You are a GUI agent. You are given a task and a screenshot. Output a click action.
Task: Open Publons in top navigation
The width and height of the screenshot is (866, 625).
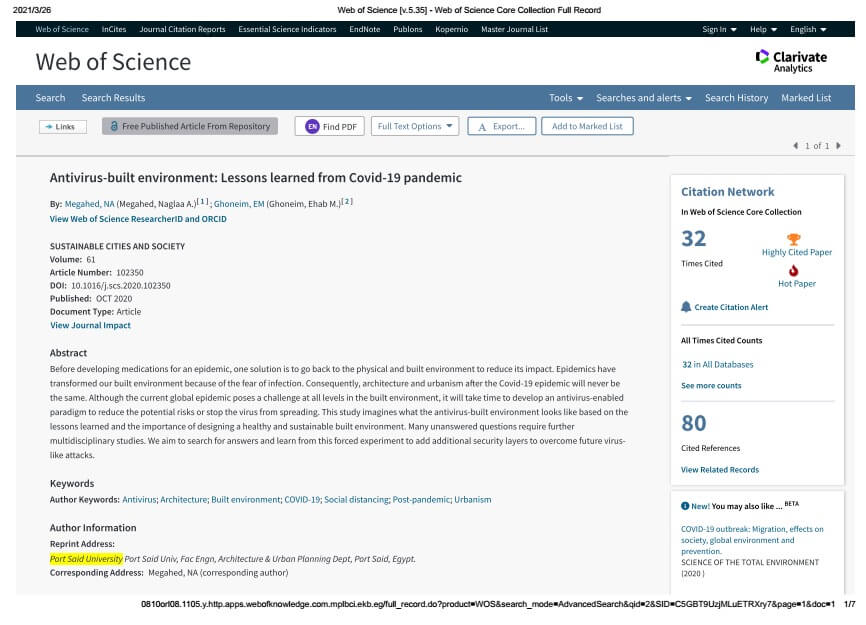click(408, 29)
